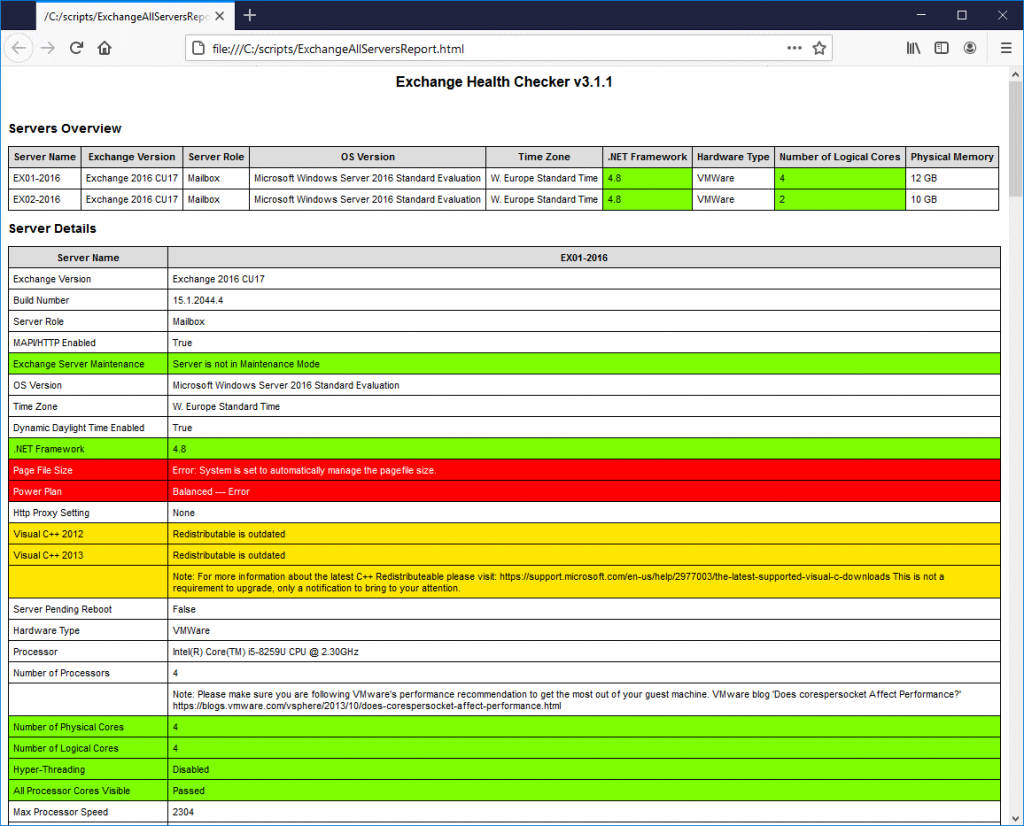
Task: Open the Library bookshelf icon
Action: (x=913, y=48)
